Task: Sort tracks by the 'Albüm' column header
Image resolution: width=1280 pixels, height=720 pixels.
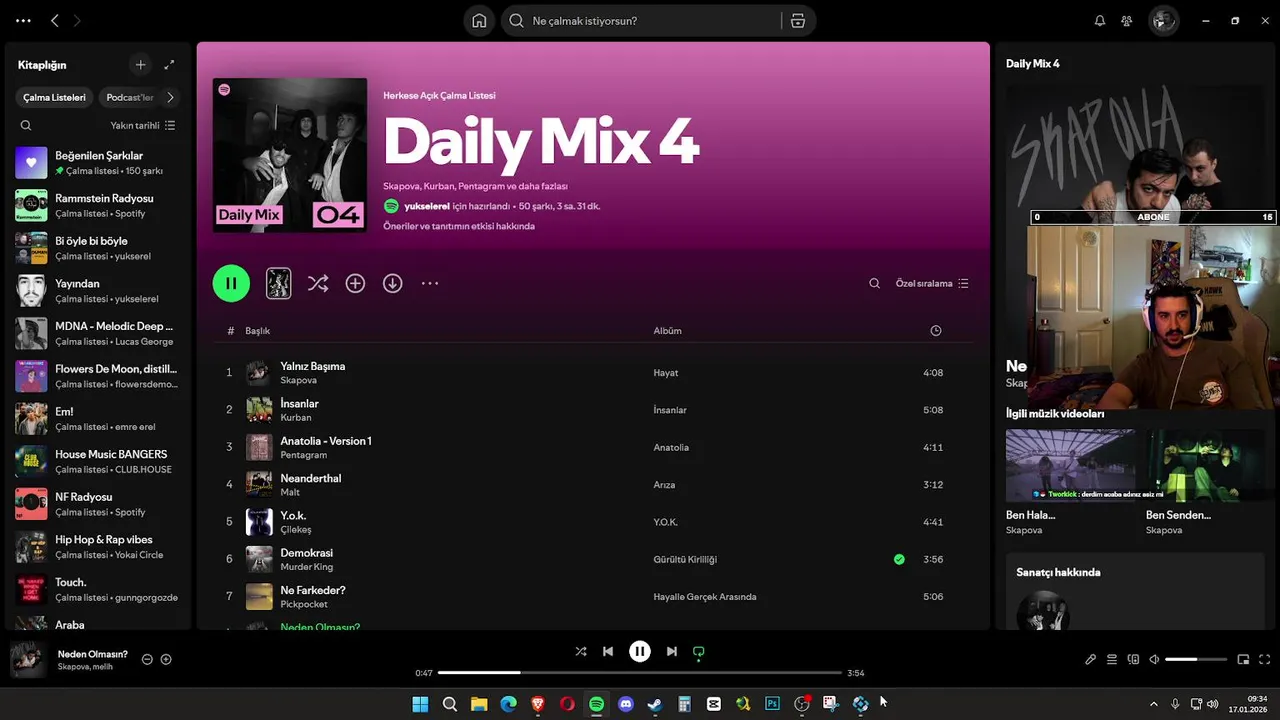Action: coord(668,331)
